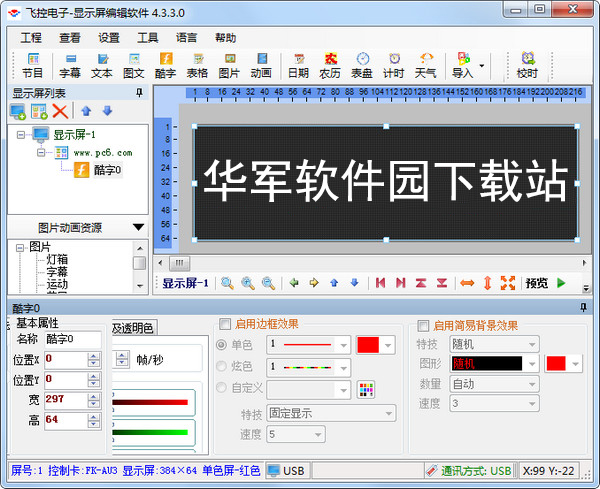Insert a 天气 weather element
The image size is (600, 489).
(x=426, y=65)
